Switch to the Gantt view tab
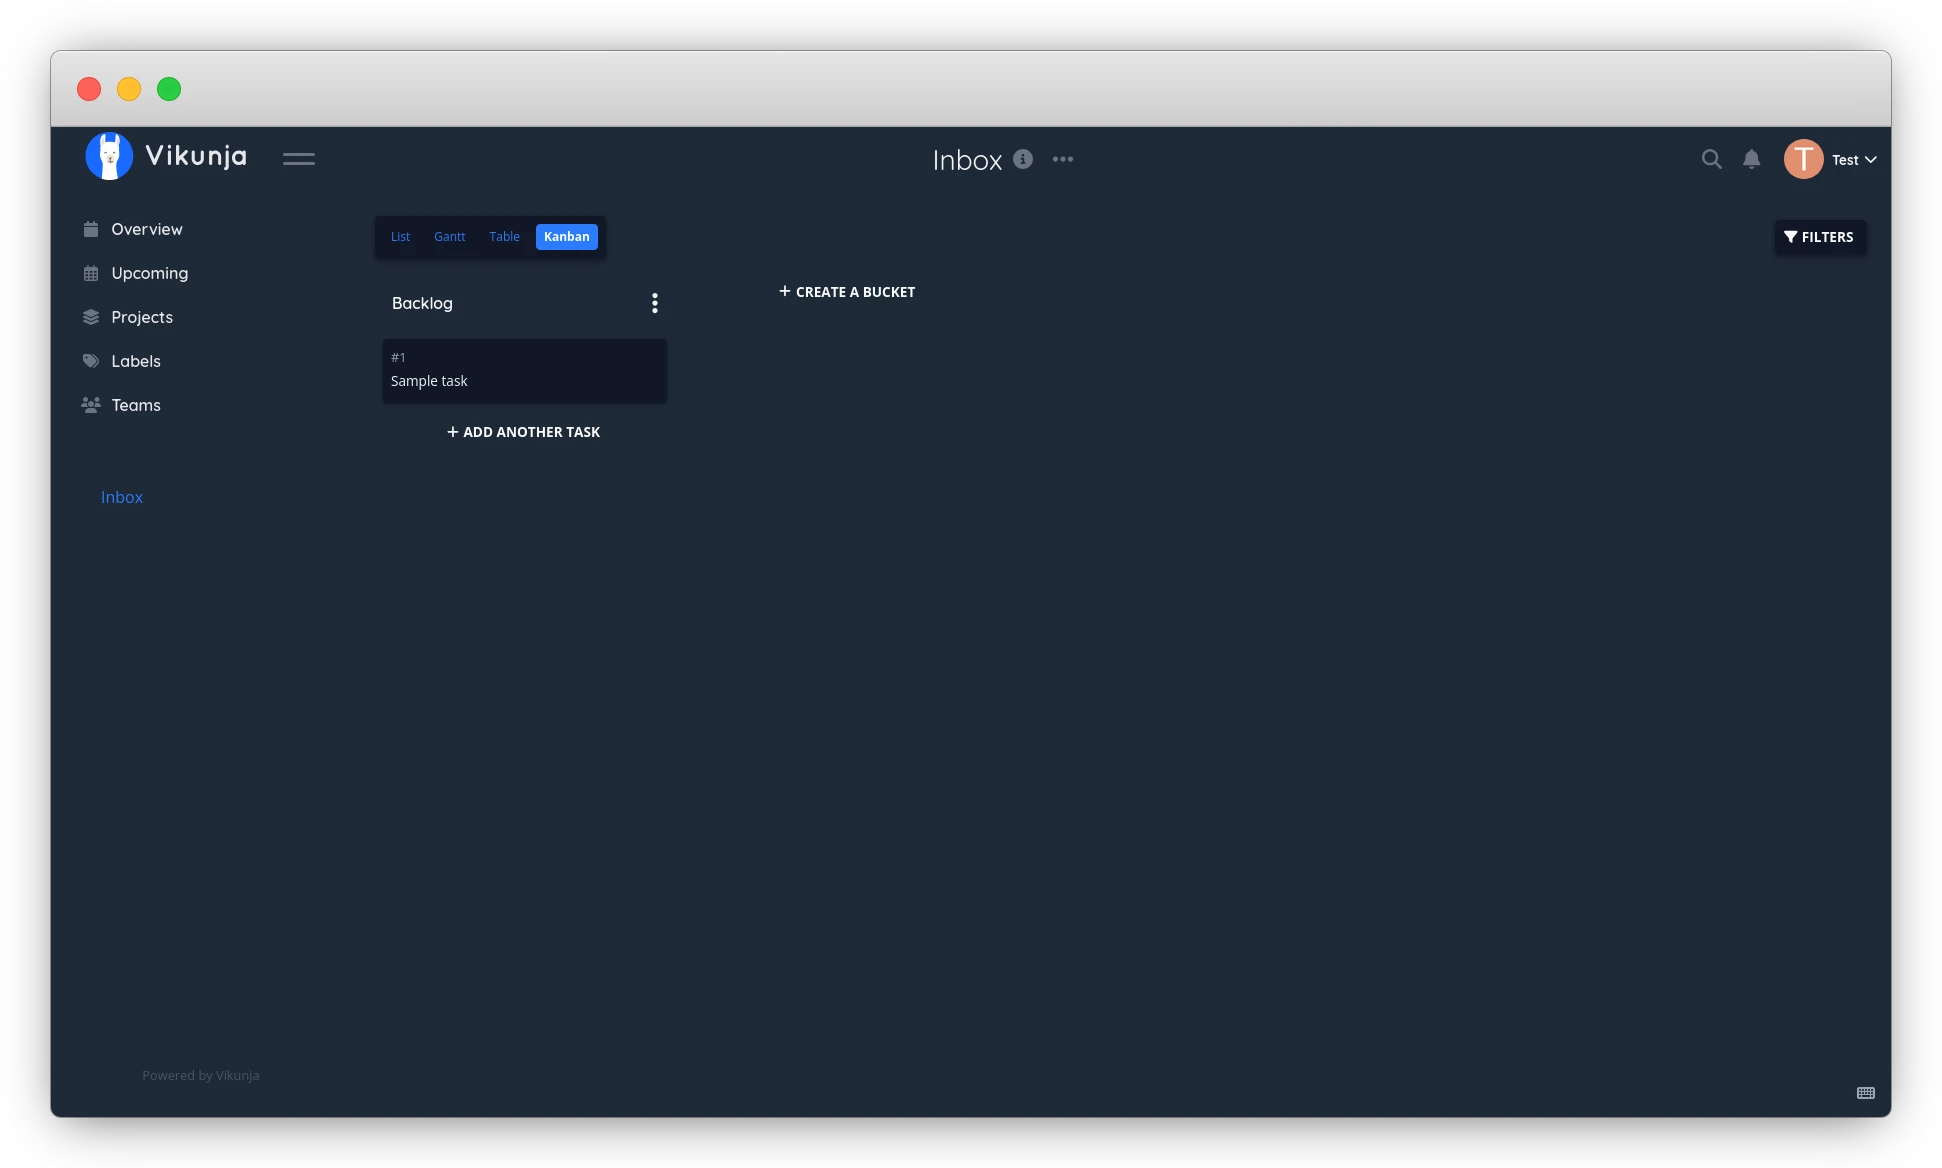The width and height of the screenshot is (1942, 1168). (x=449, y=237)
